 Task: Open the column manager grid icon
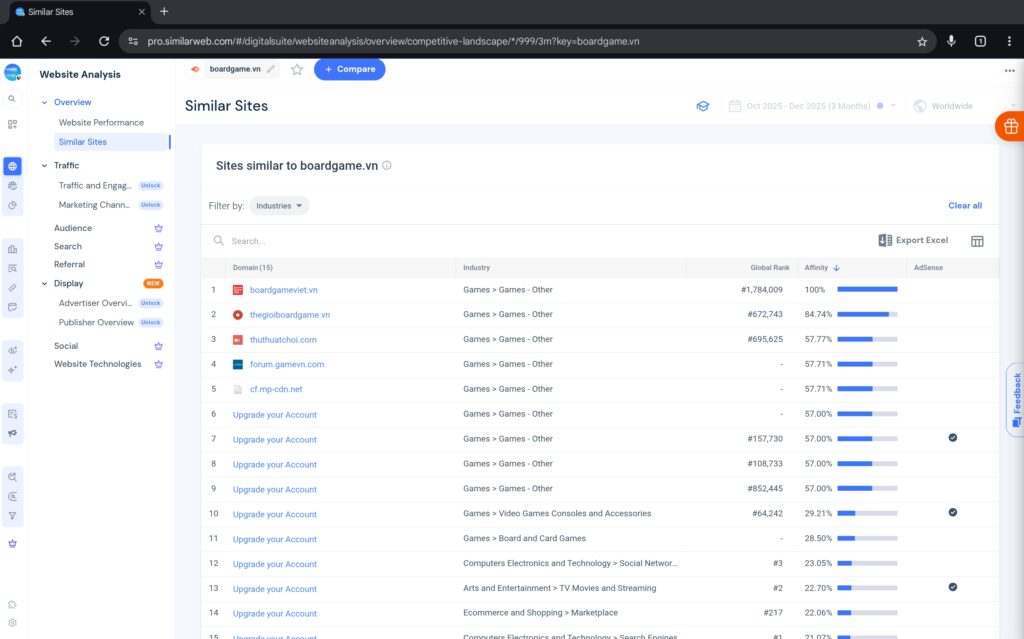click(x=977, y=240)
